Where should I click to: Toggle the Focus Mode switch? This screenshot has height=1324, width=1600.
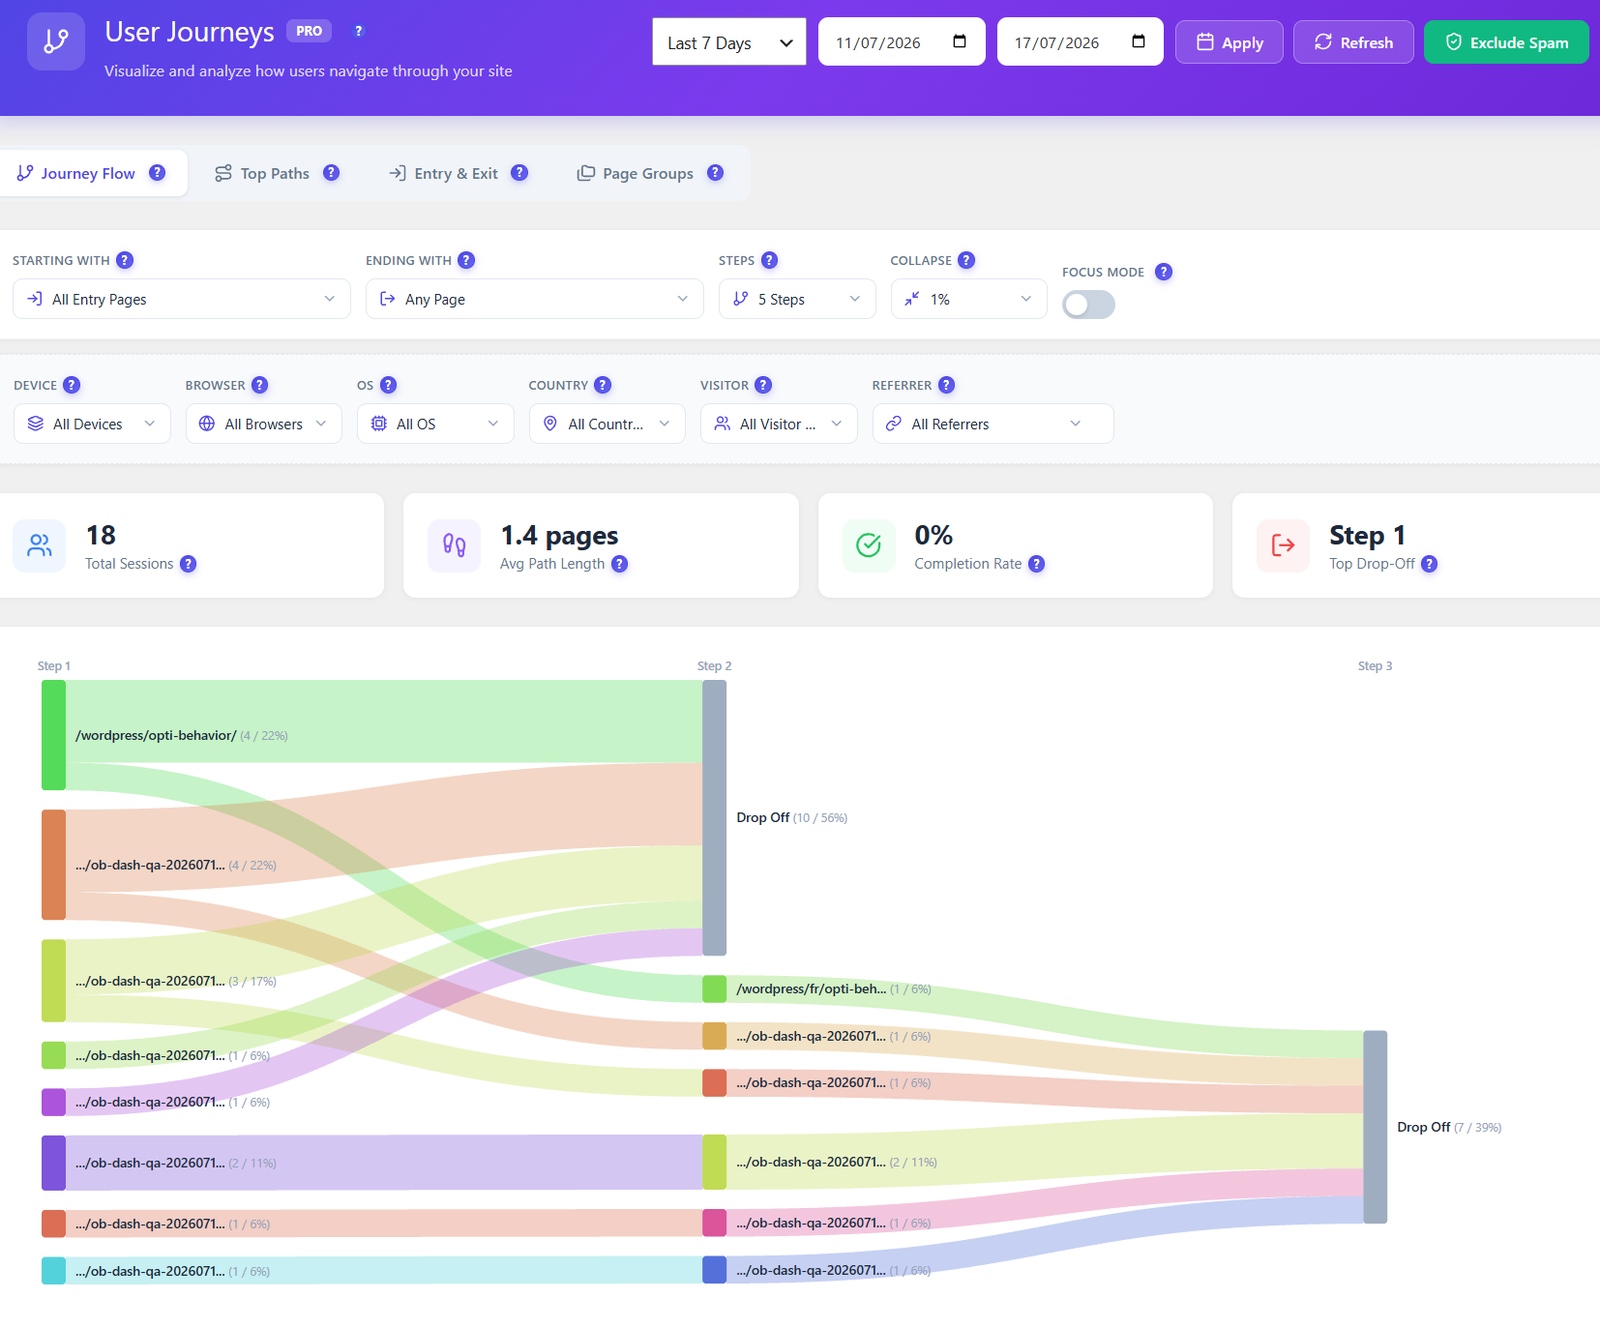(1088, 304)
